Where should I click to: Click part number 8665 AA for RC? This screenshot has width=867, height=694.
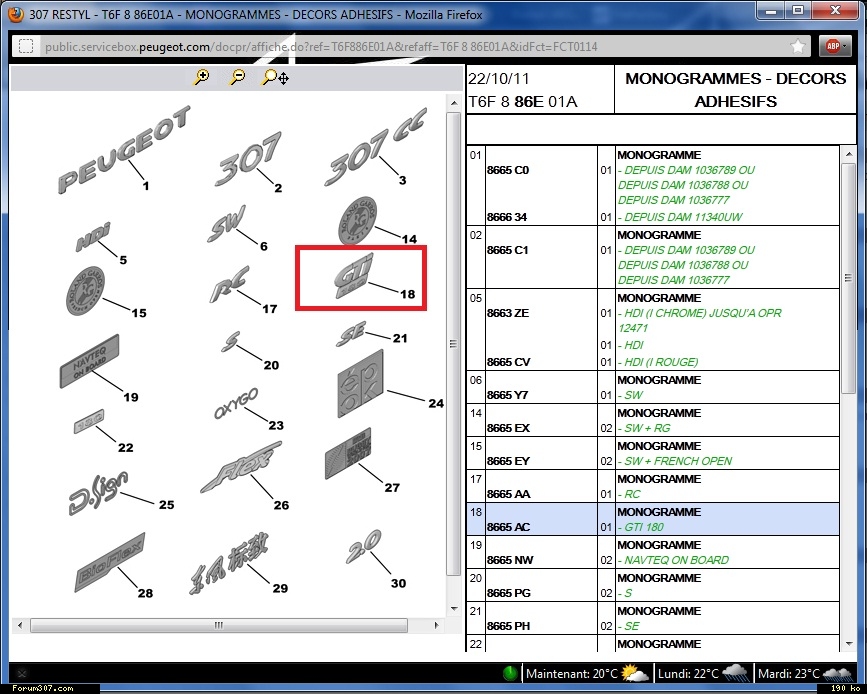pyautogui.click(x=508, y=494)
